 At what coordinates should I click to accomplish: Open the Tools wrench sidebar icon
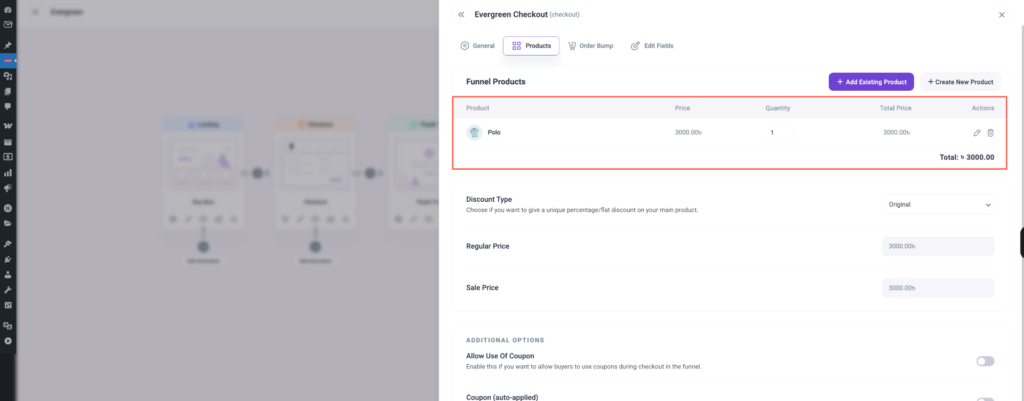tap(8, 289)
